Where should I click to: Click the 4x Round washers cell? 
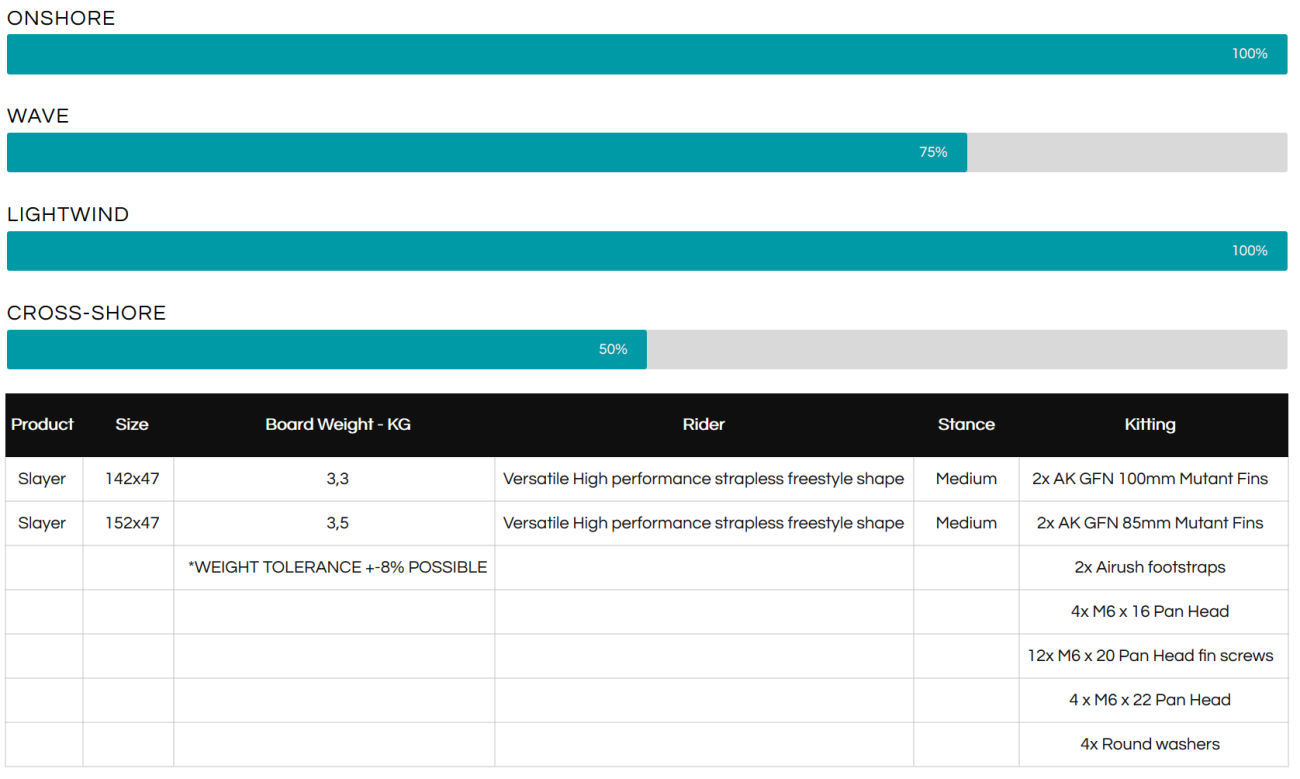click(1150, 744)
